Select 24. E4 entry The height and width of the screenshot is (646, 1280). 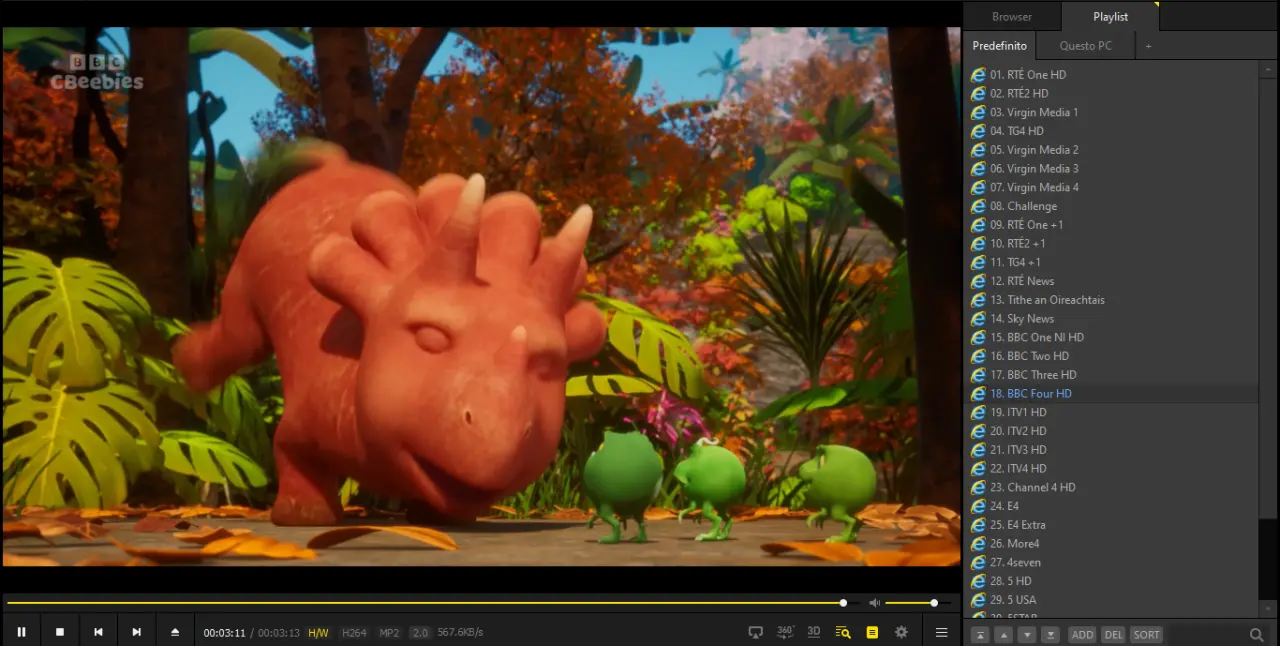click(1112, 506)
